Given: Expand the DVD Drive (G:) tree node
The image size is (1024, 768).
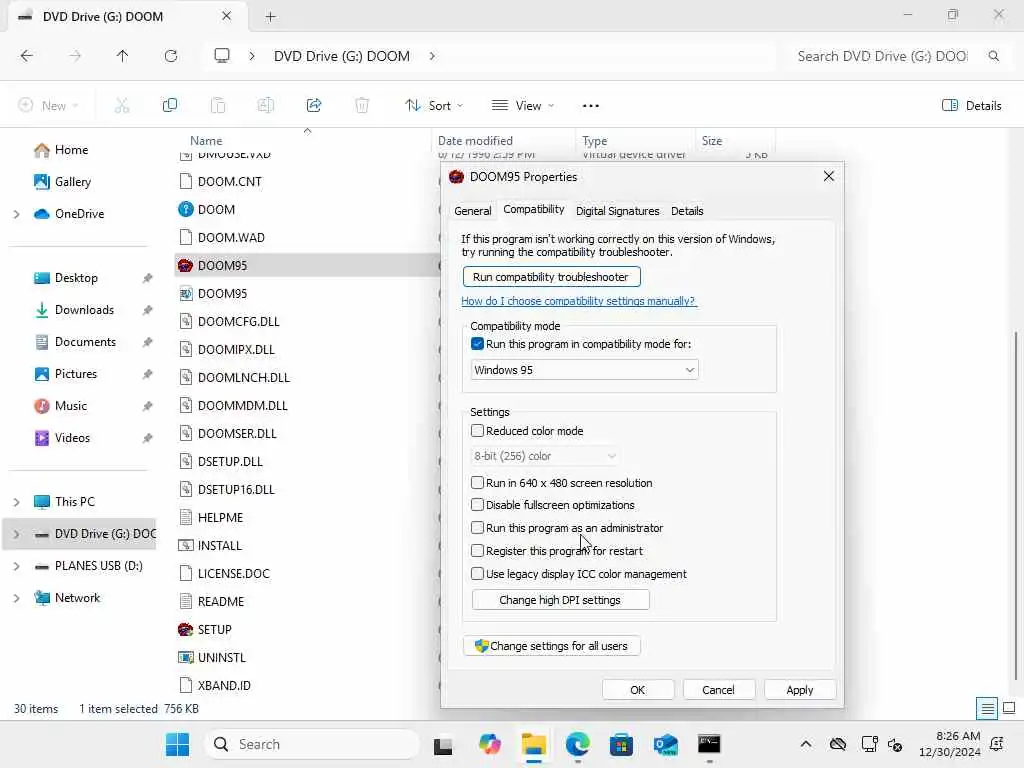Looking at the screenshot, I should tap(16, 534).
